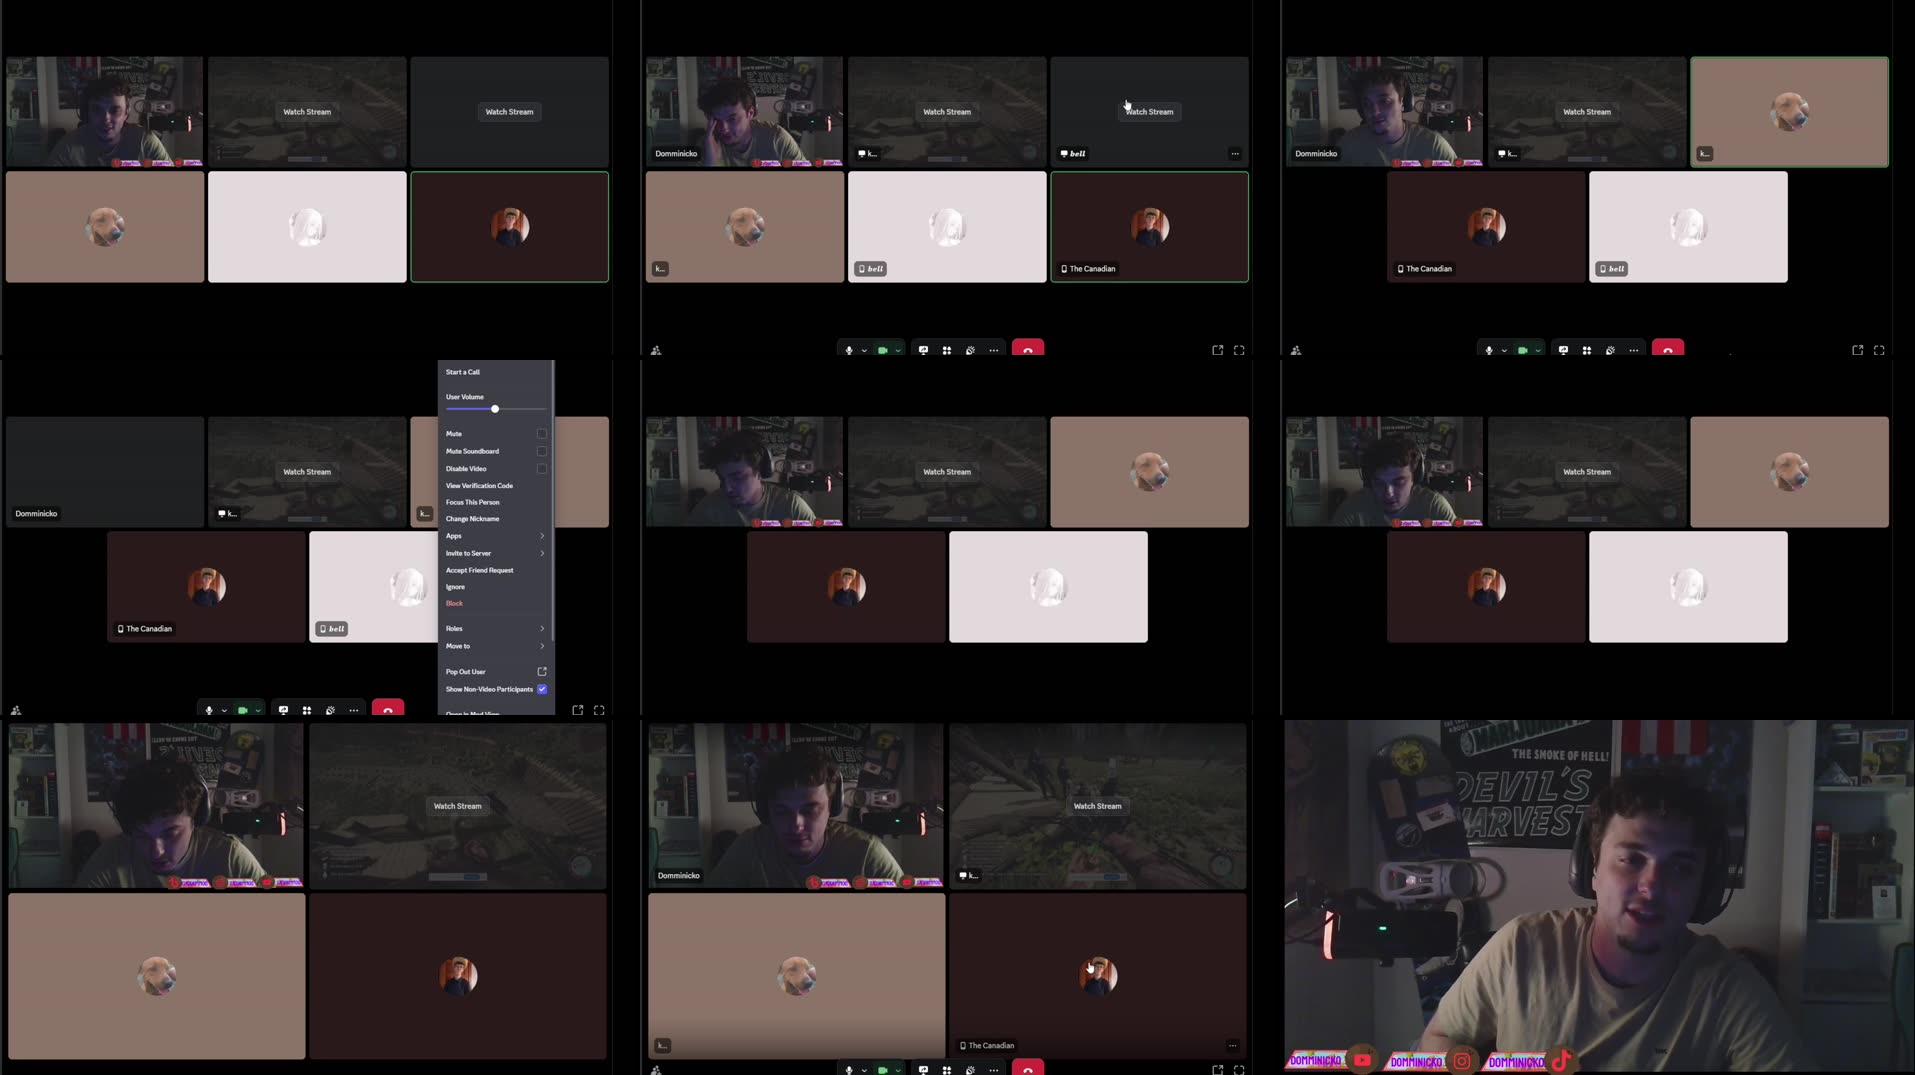Click the YouTube icon on the webcam overlay
Screen dimensions: 1915x1075
click(1362, 1061)
